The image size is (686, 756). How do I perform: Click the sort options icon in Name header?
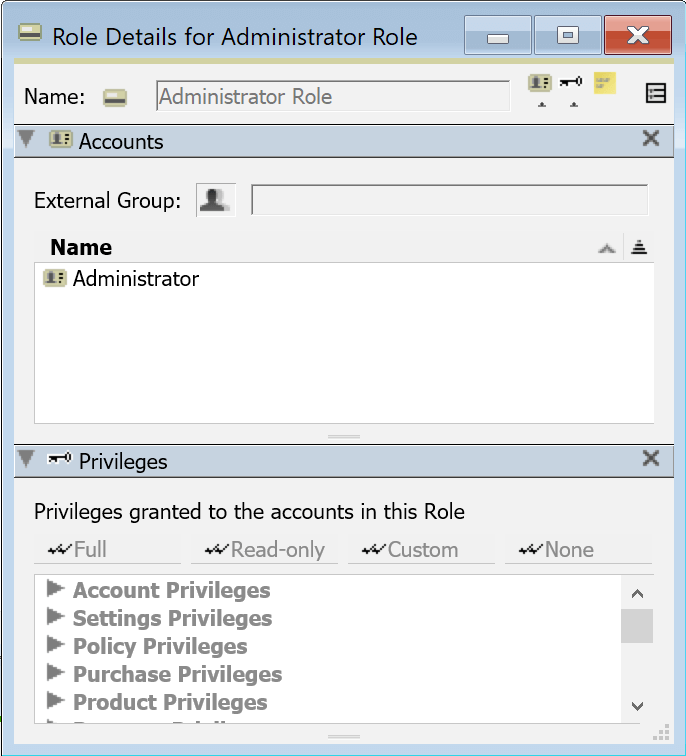pyautogui.click(x=639, y=248)
